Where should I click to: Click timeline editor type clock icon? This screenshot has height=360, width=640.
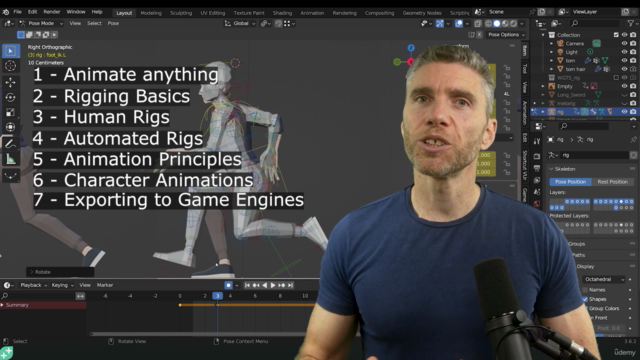[7, 285]
